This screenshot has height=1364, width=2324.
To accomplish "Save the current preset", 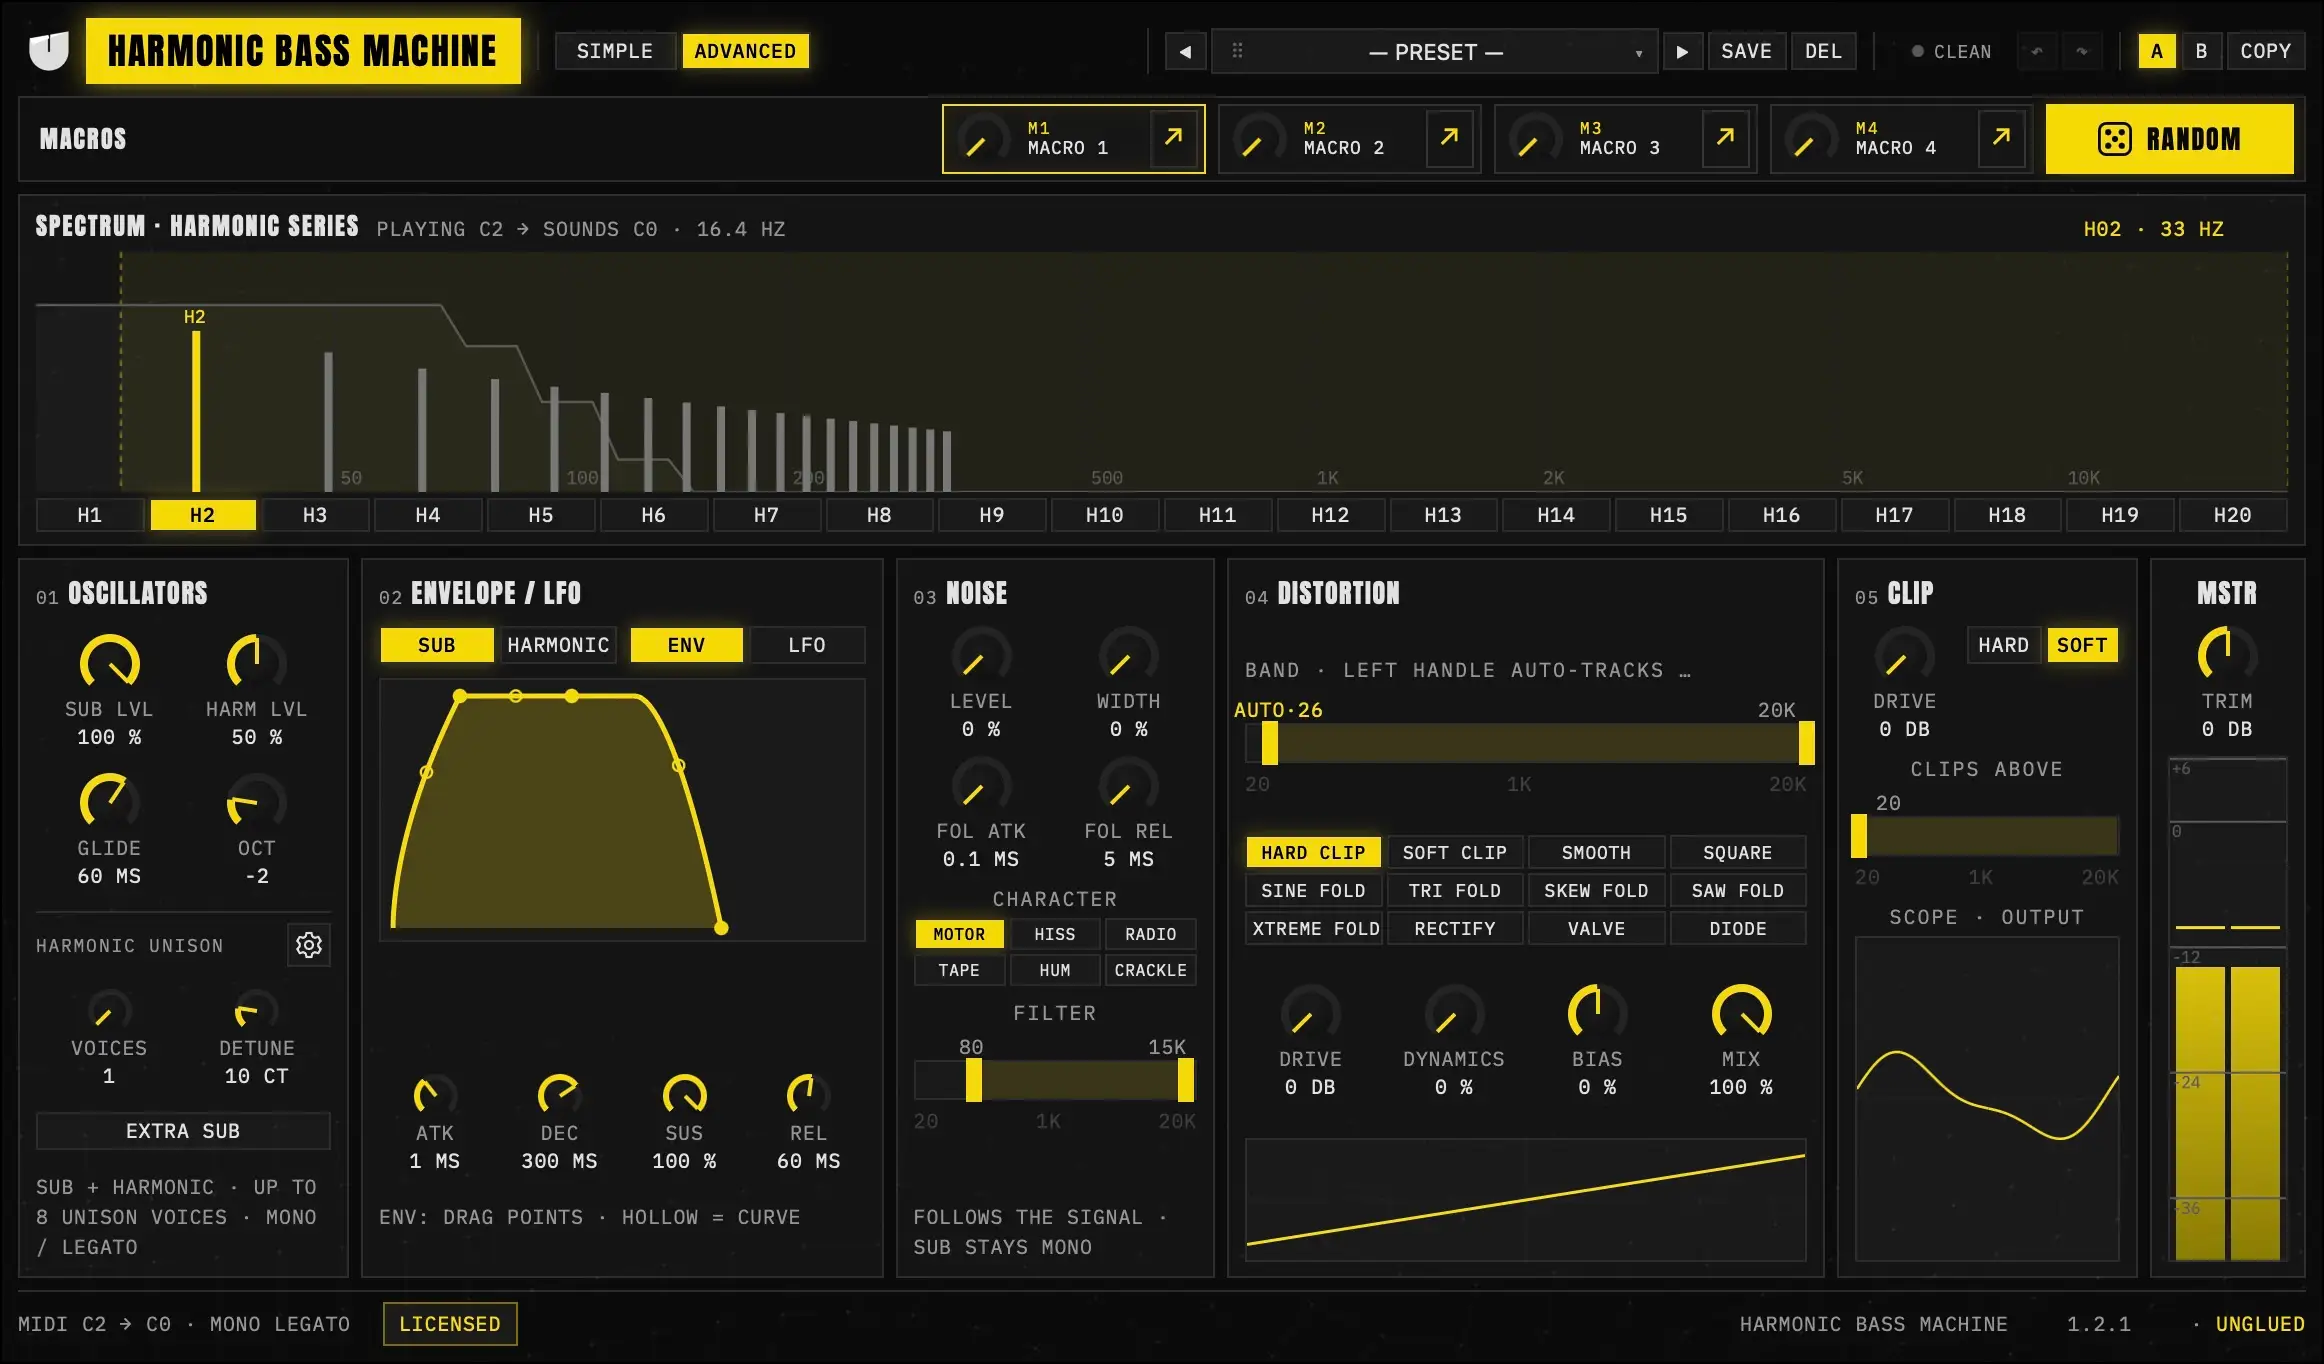I will coord(1746,51).
